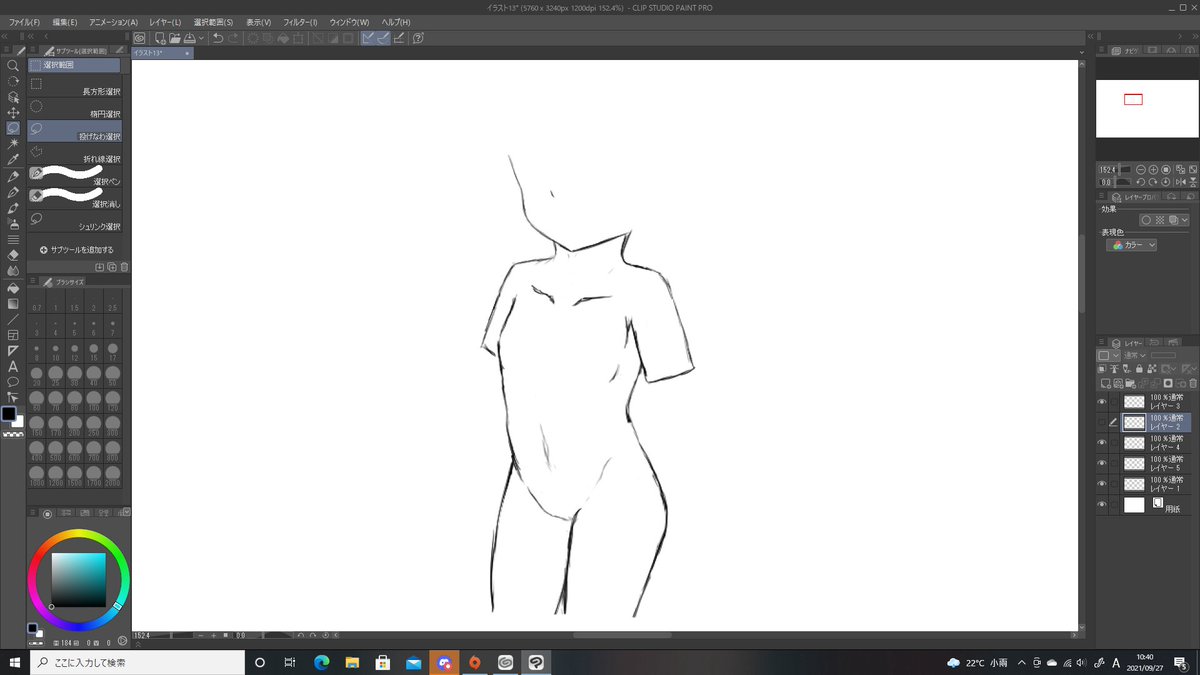Hide layer レイヤー 3
The height and width of the screenshot is (675, 1200).
pyautogui.click(x=1102, y=402)
